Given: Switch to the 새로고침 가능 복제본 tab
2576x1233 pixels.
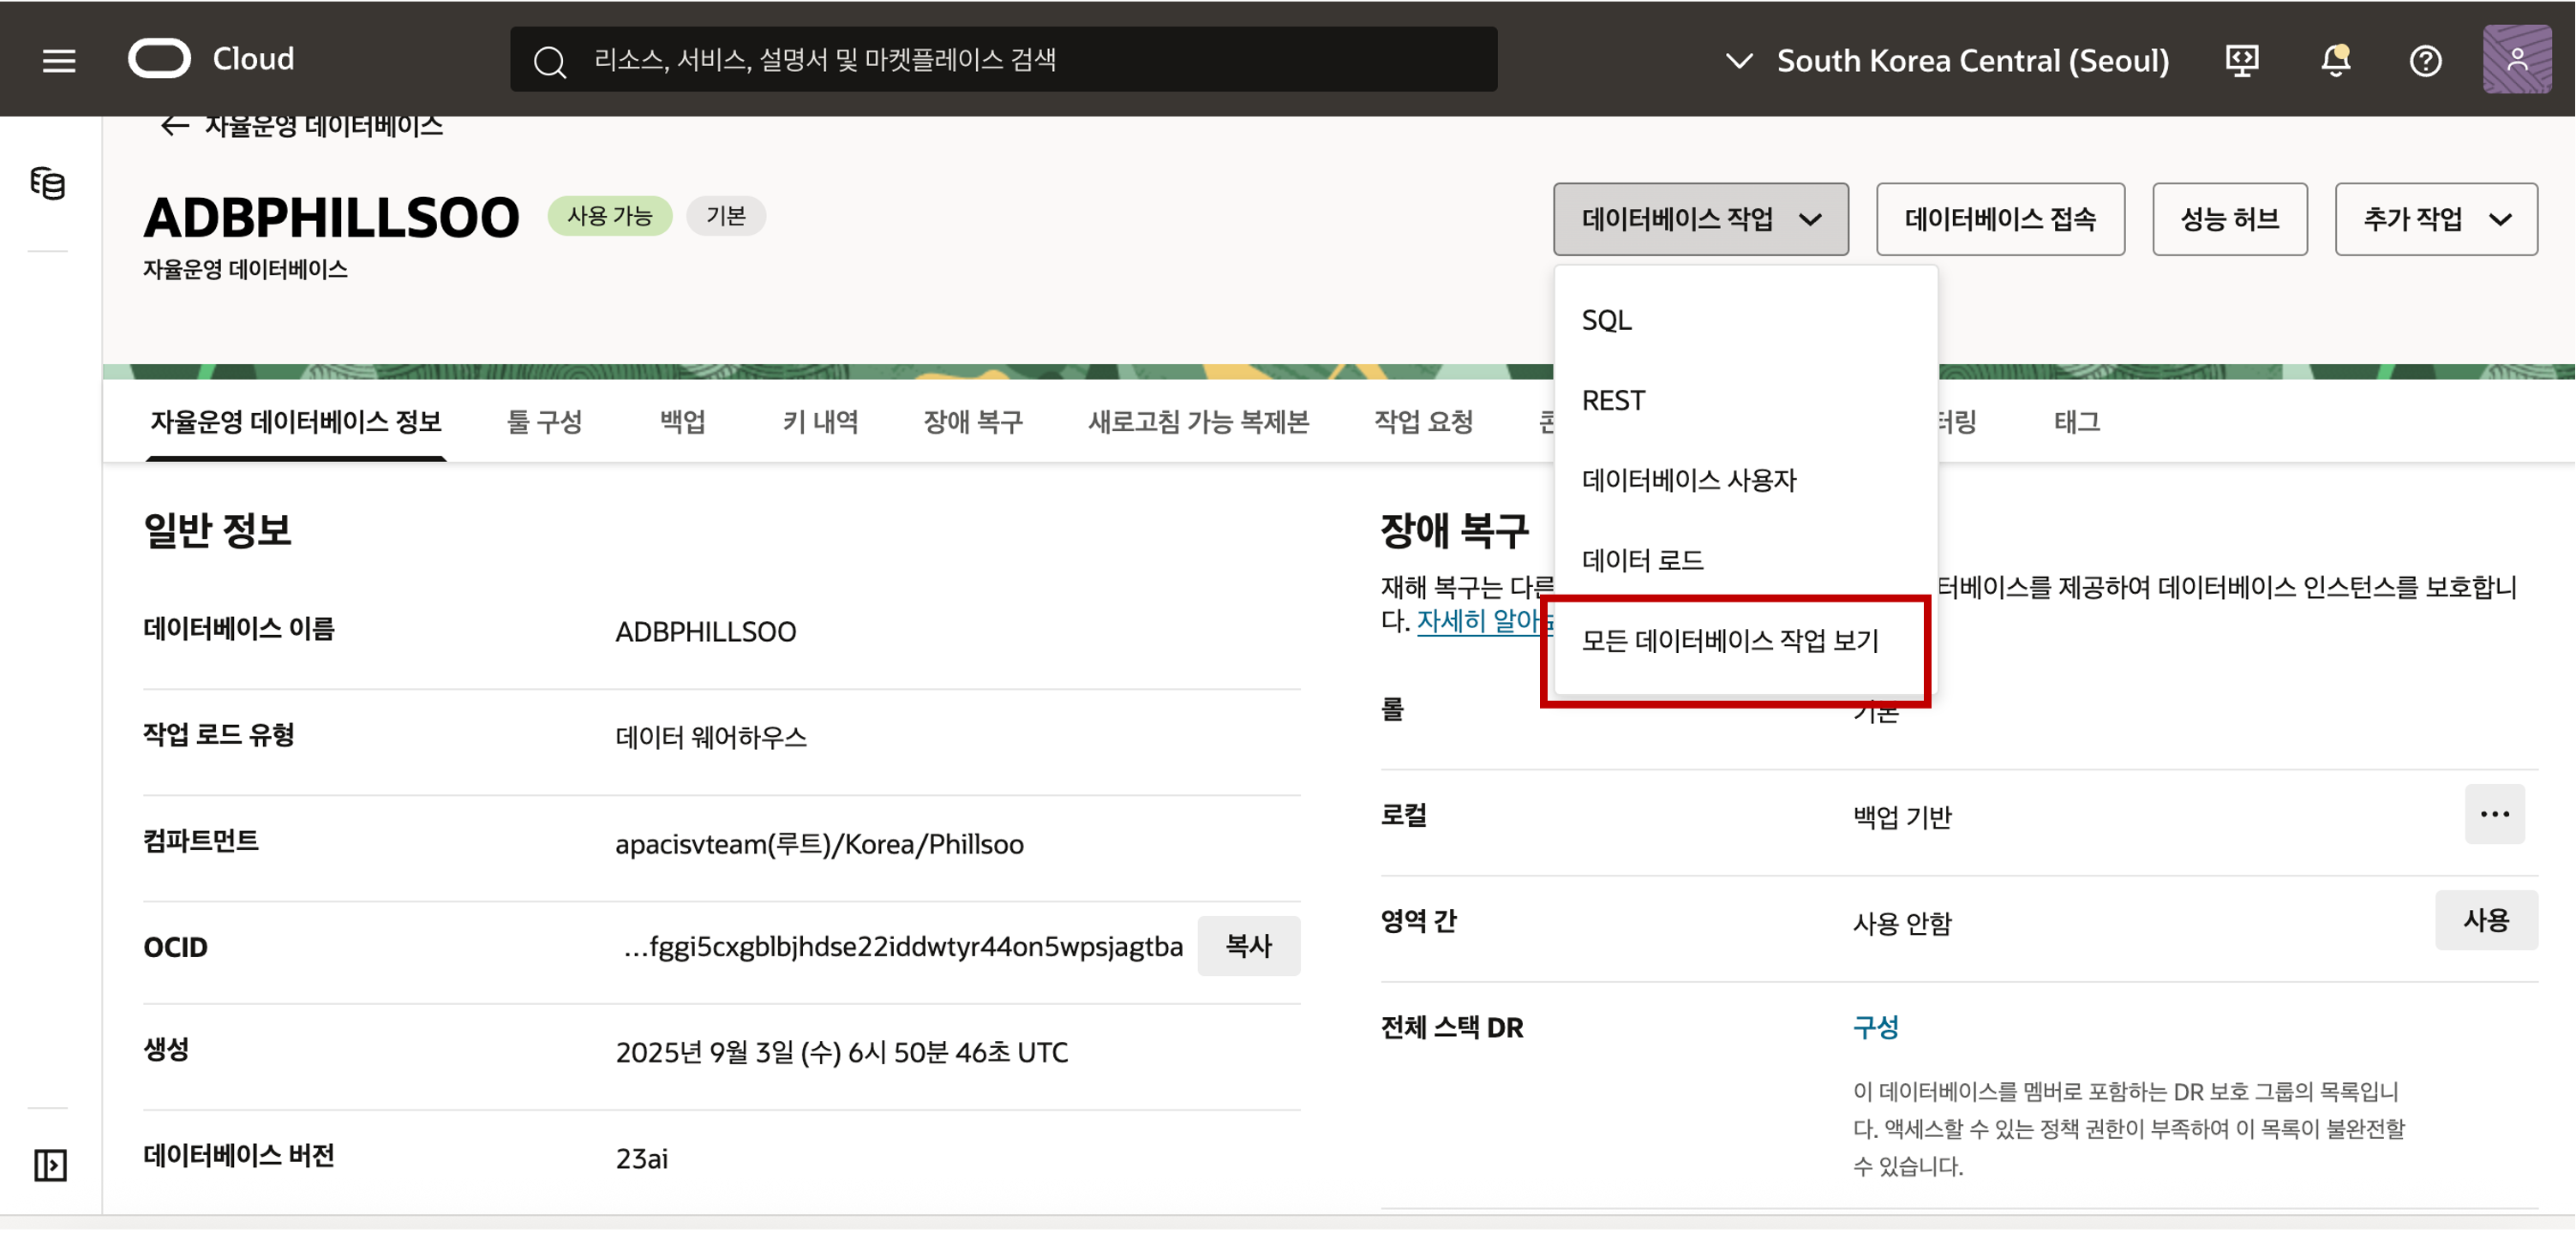Looking at the screenshot, I should coord(1198,422).
